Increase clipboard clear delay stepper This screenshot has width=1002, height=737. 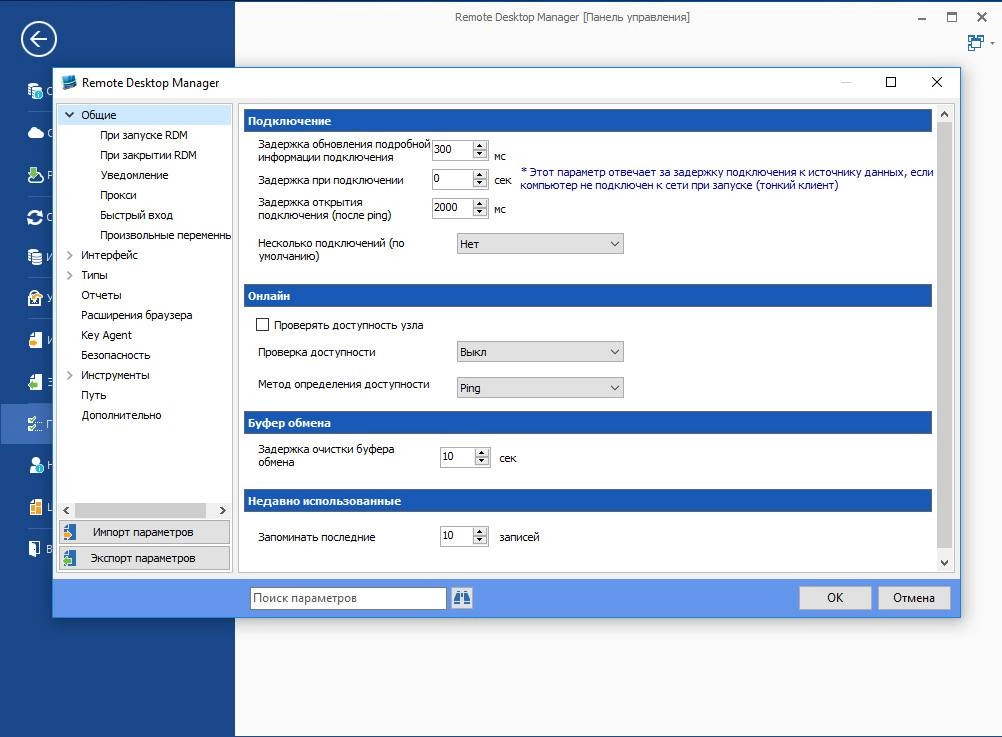click(x=481, y=453)
